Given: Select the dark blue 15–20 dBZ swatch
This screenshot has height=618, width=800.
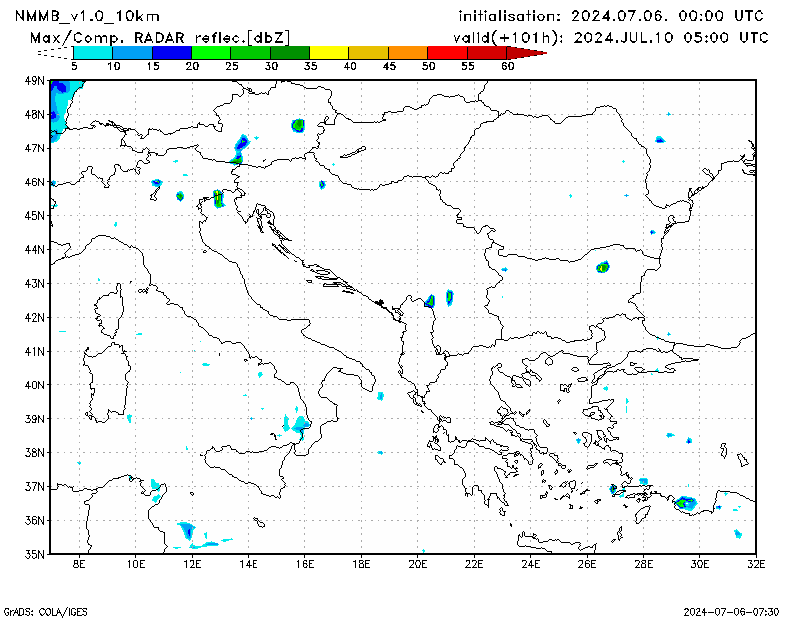Looking at the screenshot, I should 171,52.
